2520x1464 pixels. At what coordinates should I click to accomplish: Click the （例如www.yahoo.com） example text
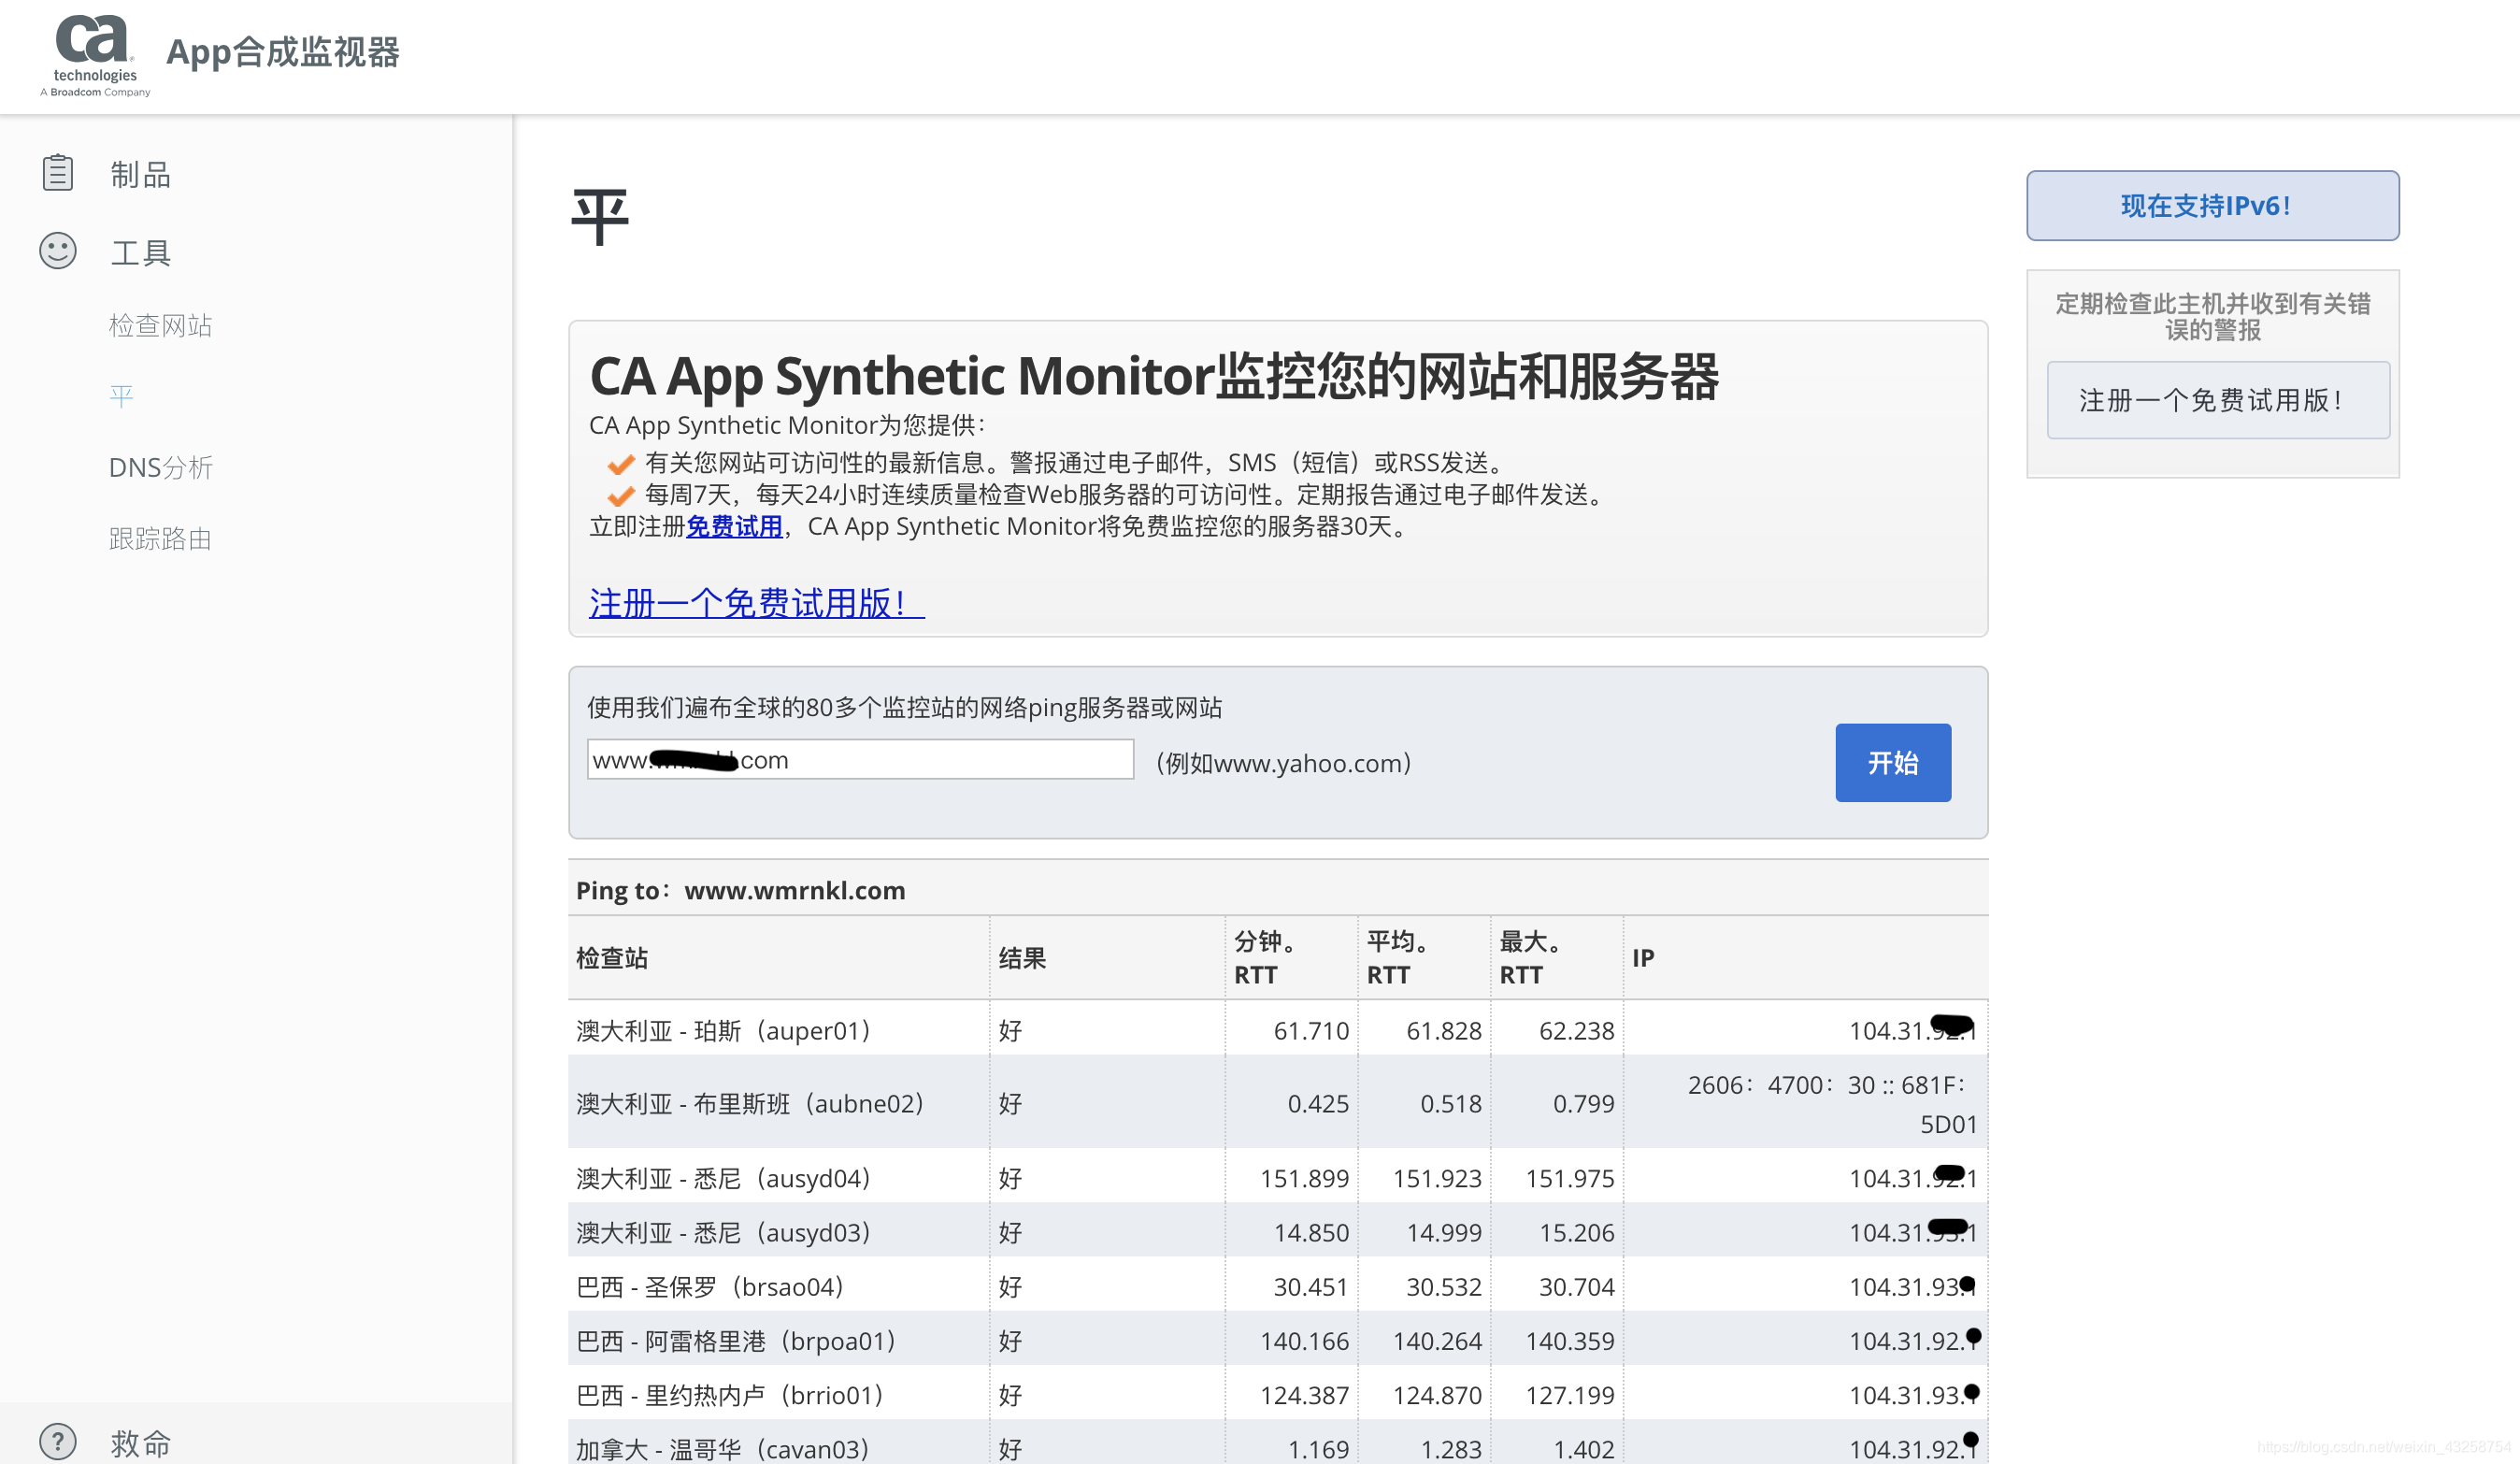pyautogui.click(x=1284, y=763)
